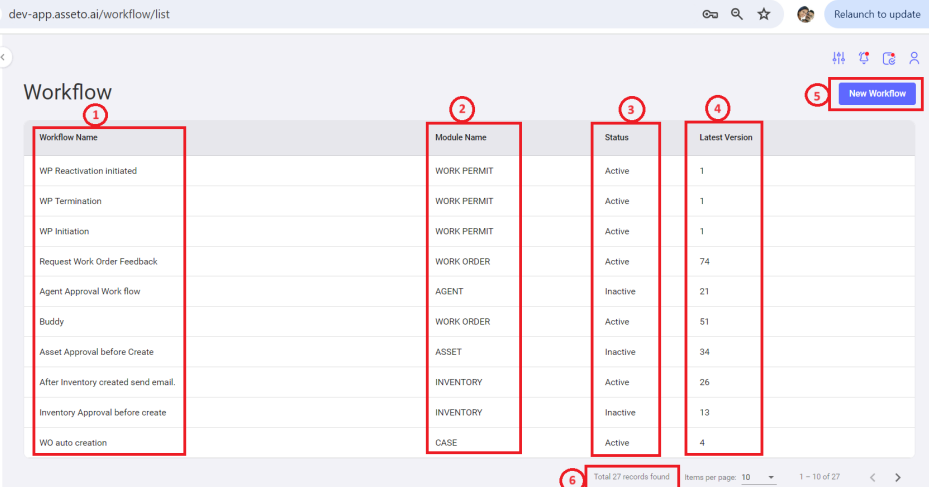Open Agent Approval Work flow row
Screen dimensions: 929x487
[469, 291]
